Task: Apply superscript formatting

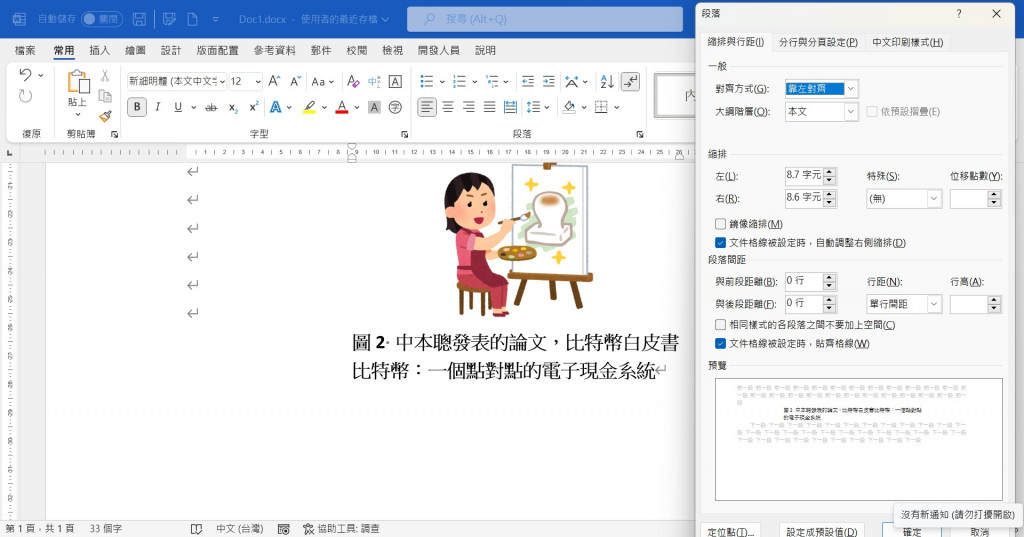Action: [x=254, y=107]
